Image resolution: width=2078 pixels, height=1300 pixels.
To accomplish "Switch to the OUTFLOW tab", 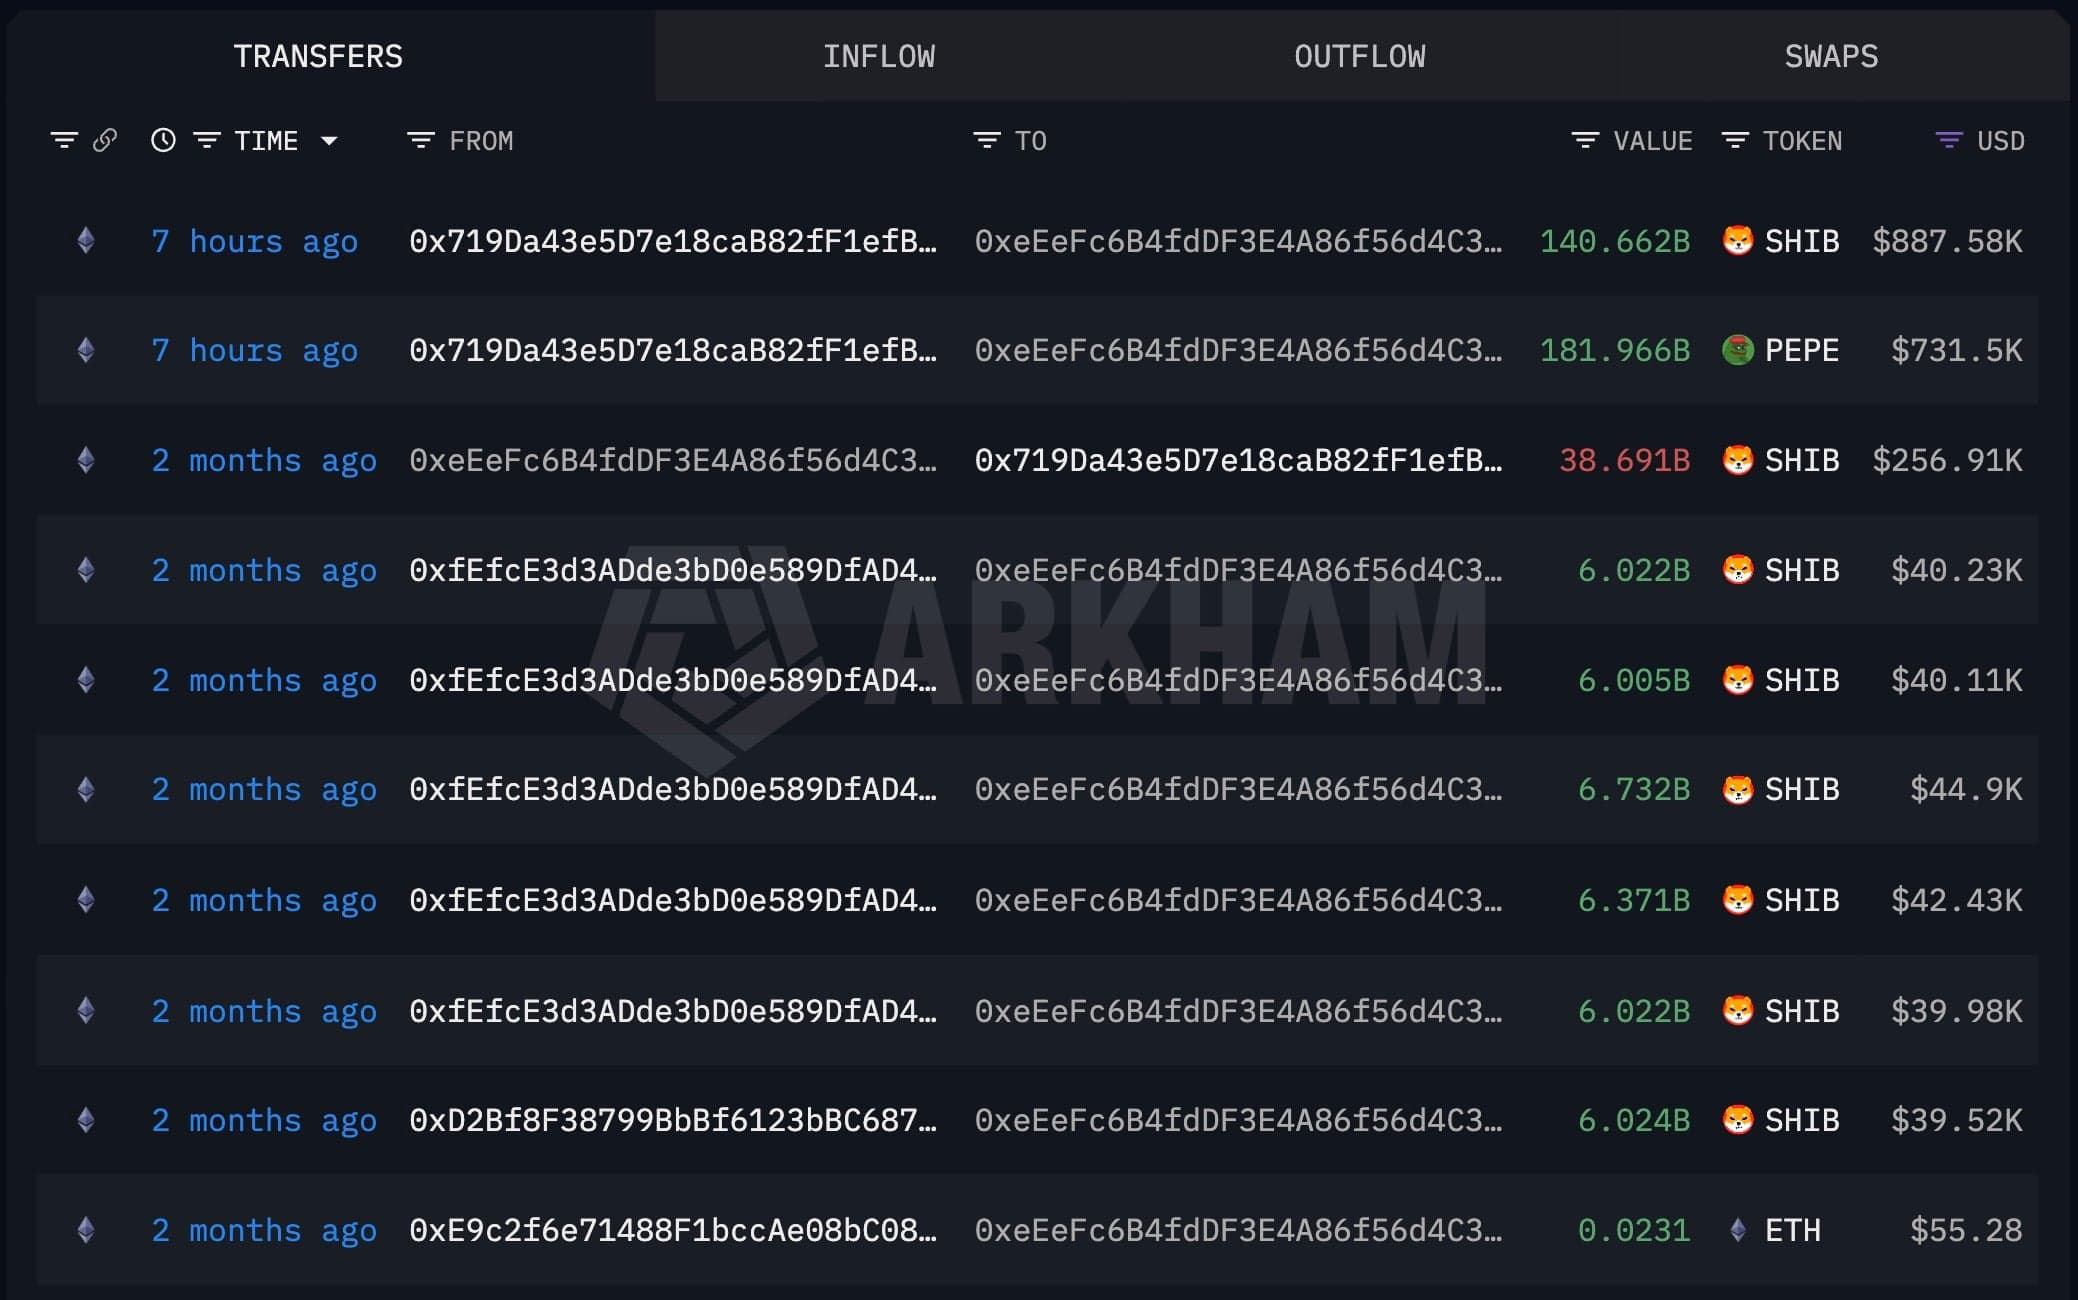I will pyautogui.click(x=1359, y=56).
